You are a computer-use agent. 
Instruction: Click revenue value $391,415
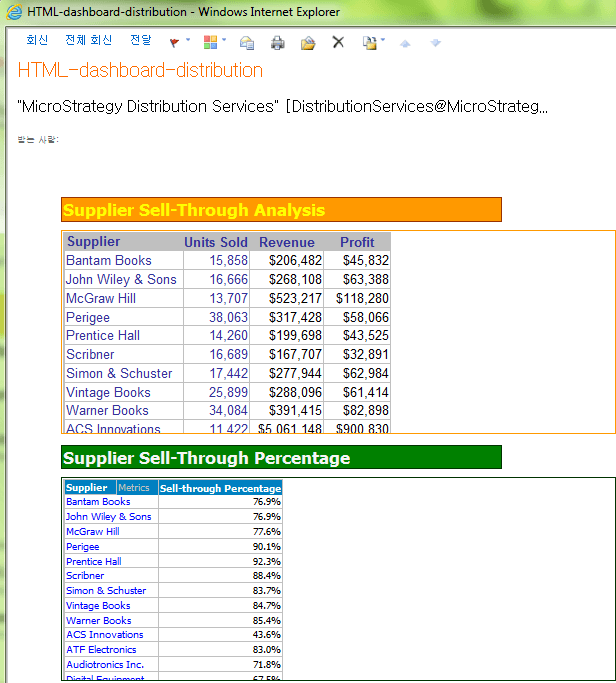(x=295, y=410)
